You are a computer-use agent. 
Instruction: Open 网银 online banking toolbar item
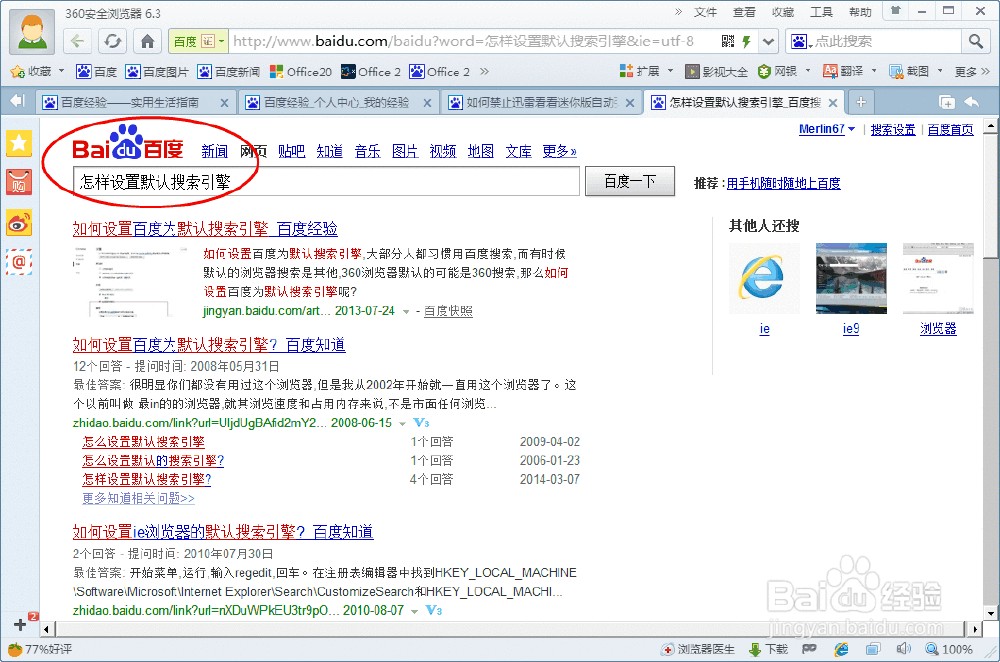[777, 71]
